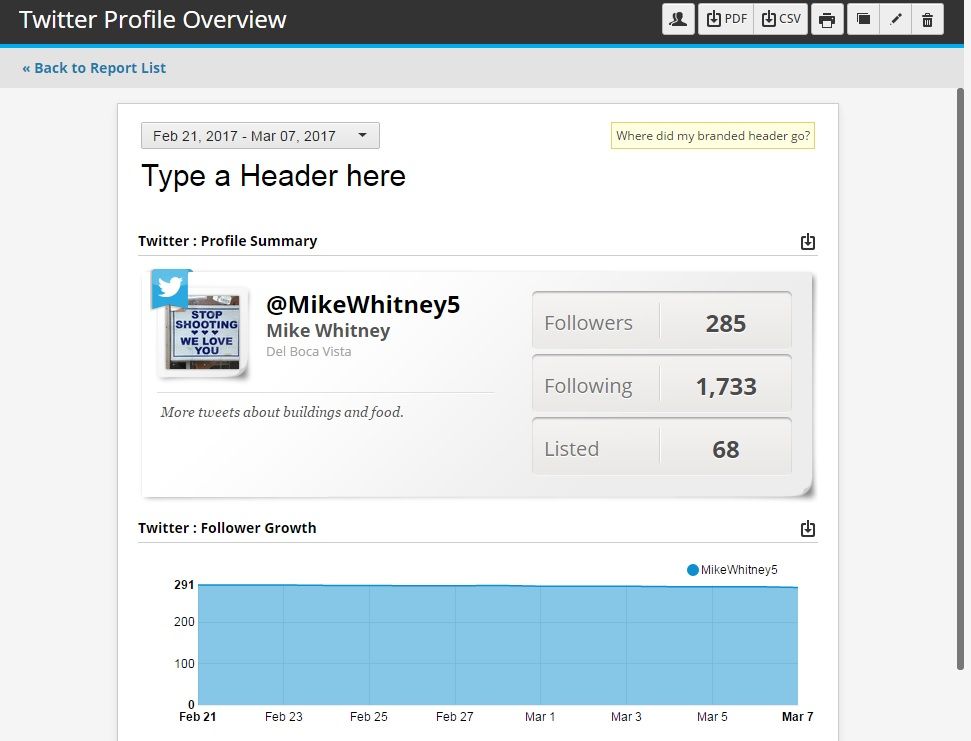Delete the report via the trash icon

click(928, 18)
